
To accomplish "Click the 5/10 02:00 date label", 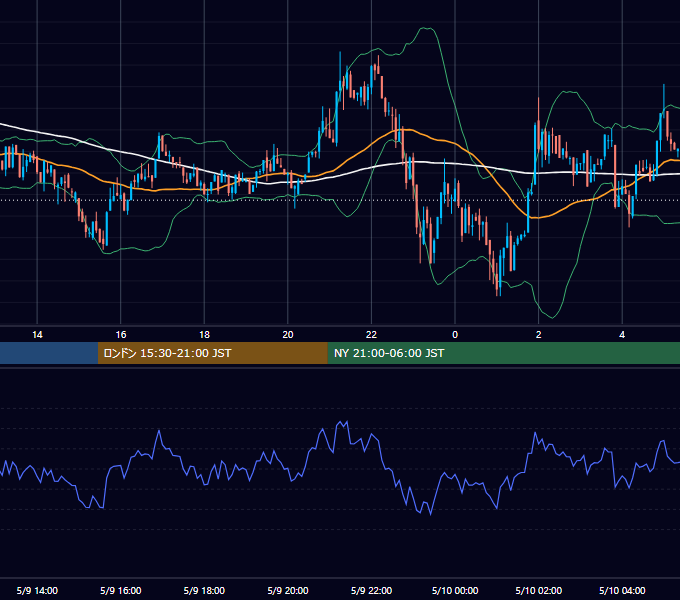I will 539,590.
